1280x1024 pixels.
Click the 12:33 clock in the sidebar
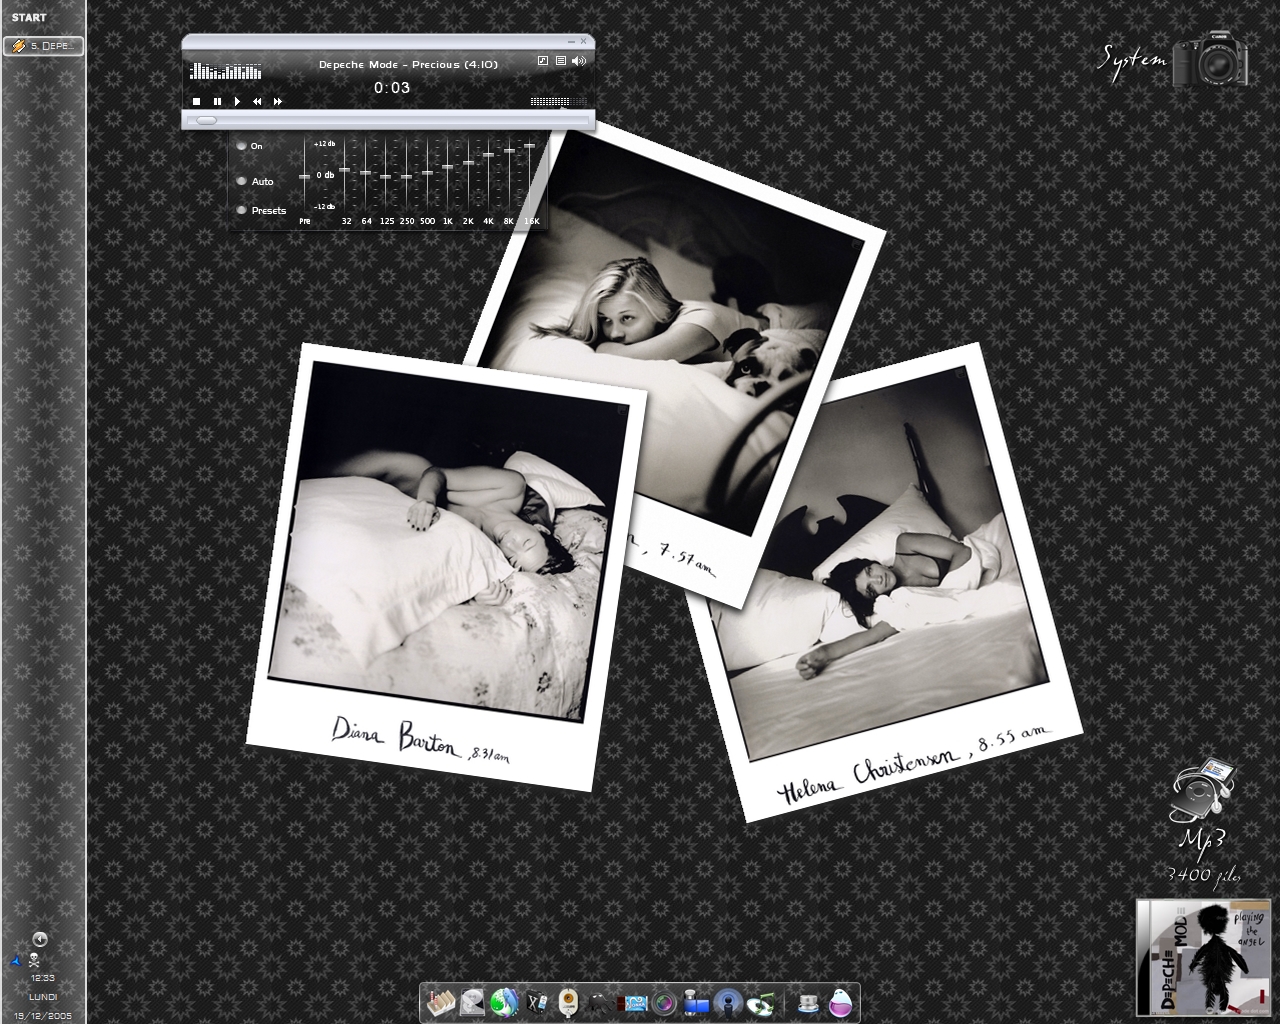coord(42,978)
